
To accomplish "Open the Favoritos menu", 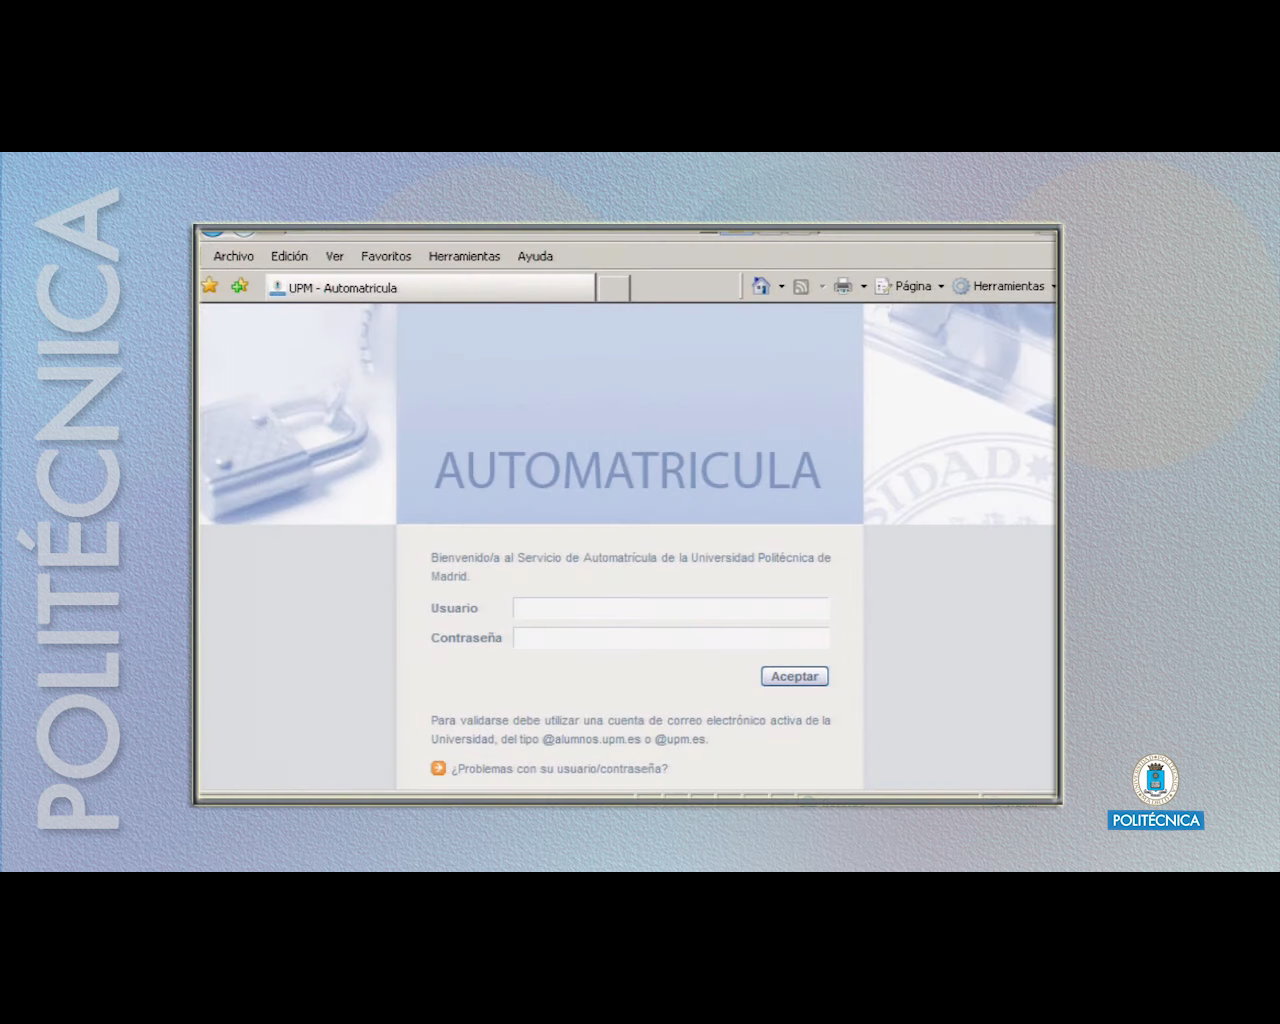I will click(x=386, y=256).
